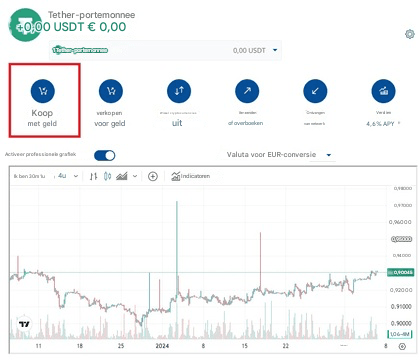Click the TradingView logo on chart

coord(24,324)
